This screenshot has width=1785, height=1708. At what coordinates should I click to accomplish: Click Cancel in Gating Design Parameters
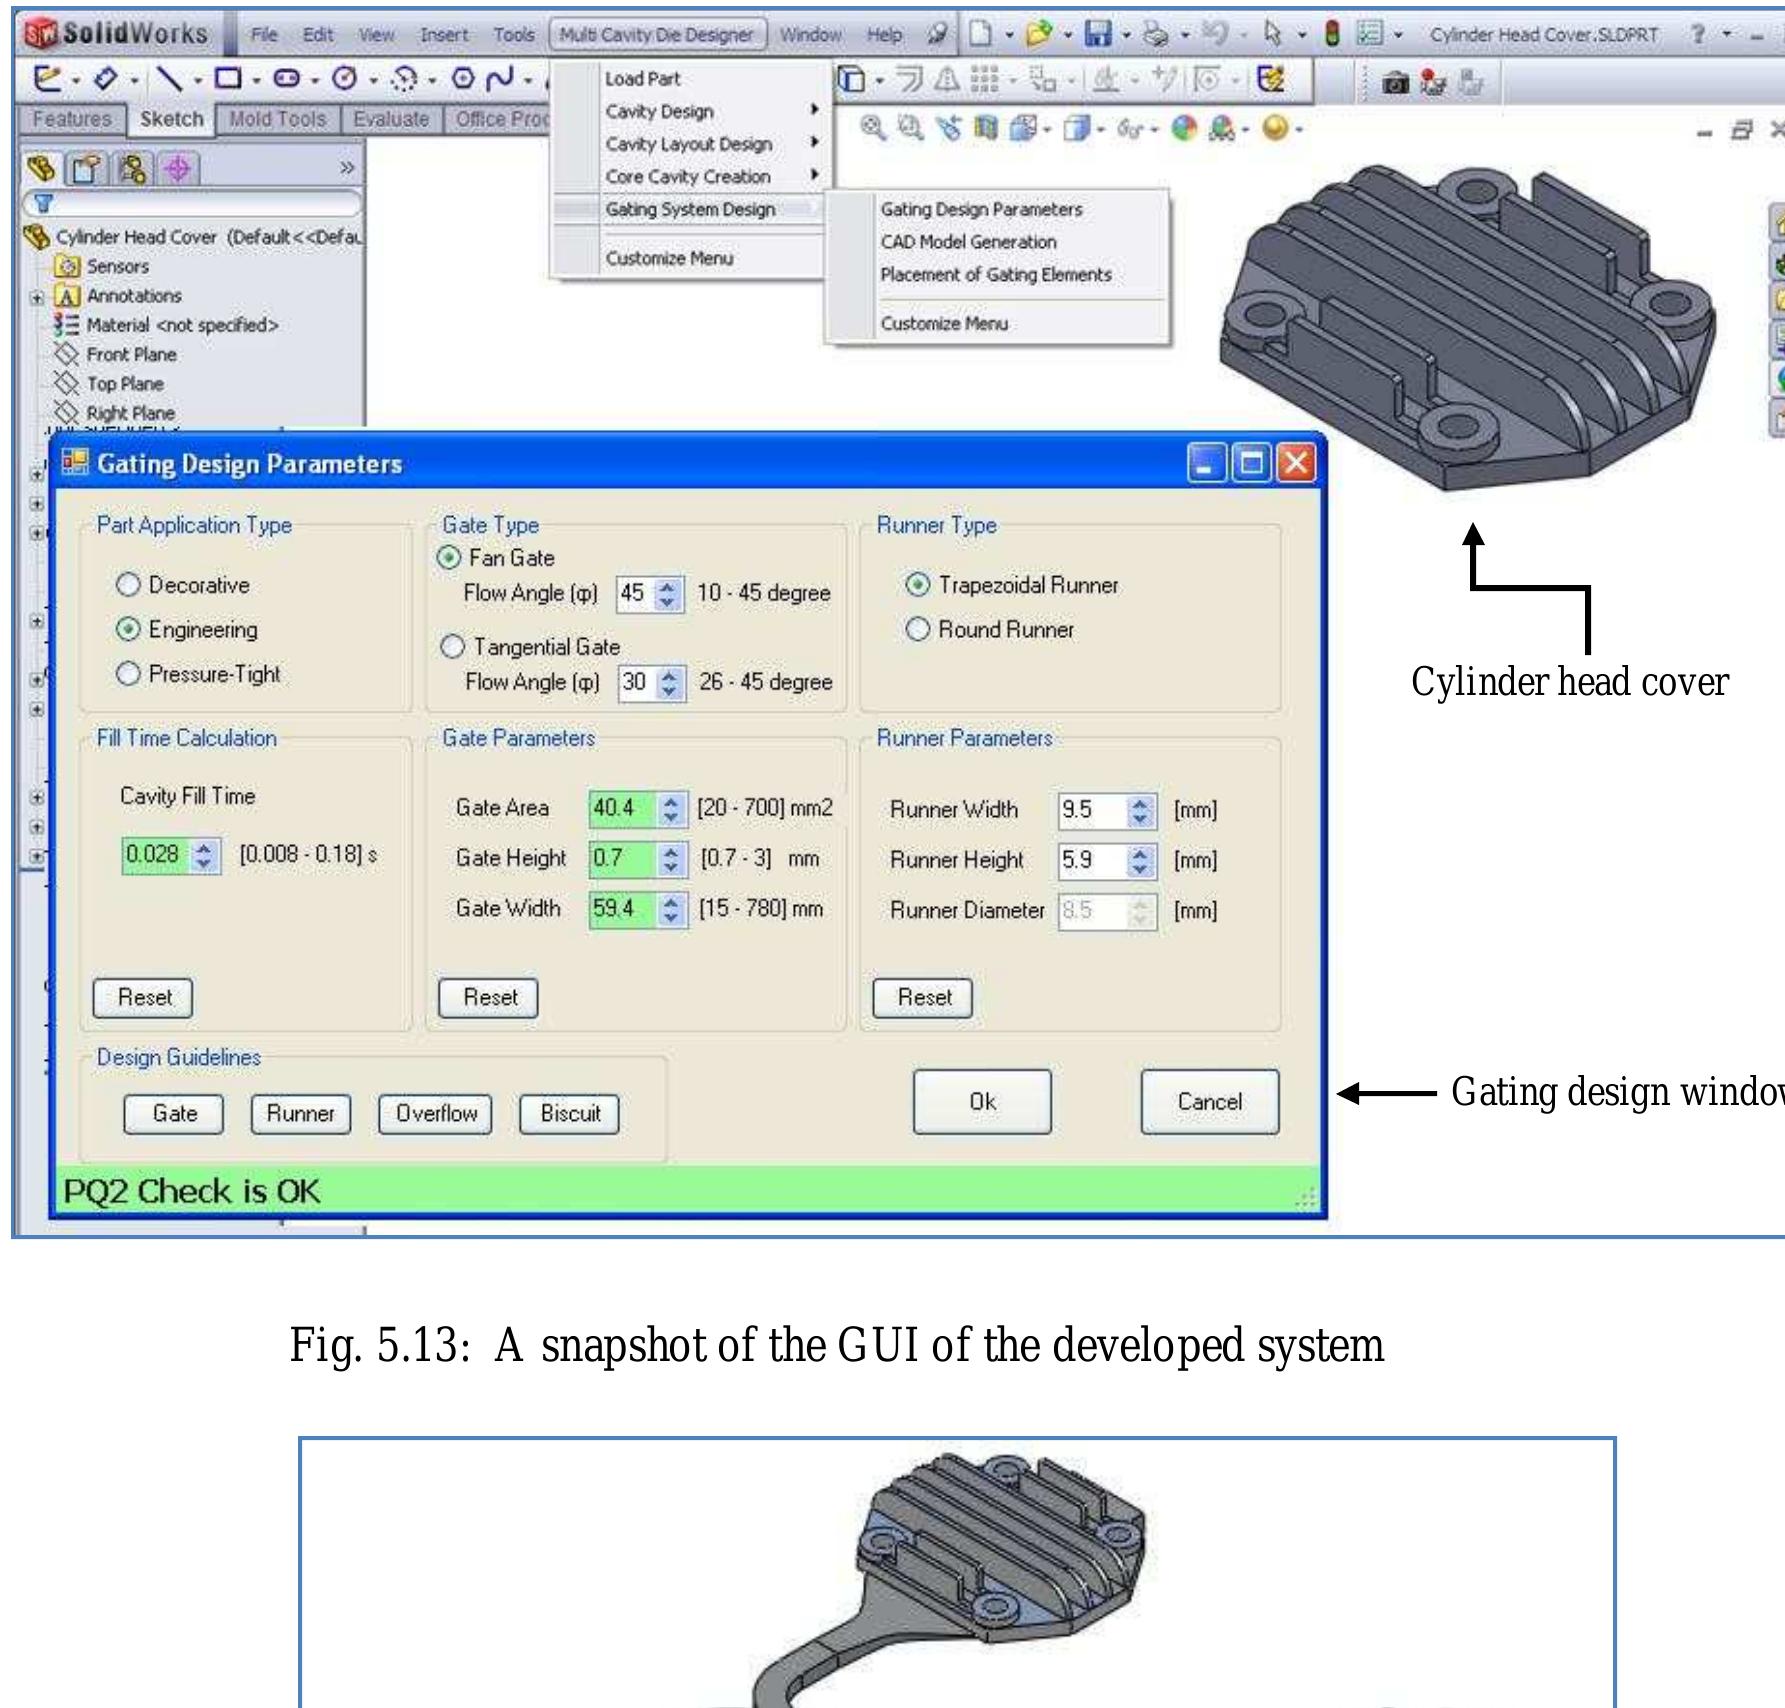[1210, 1102]
